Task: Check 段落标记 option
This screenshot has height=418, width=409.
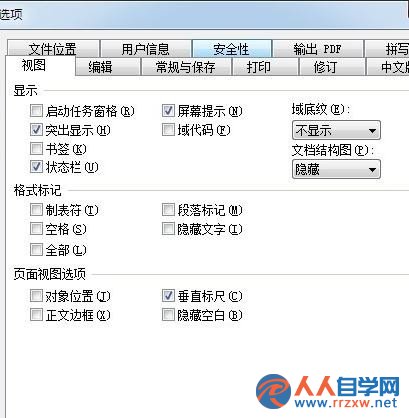Action: coord(168,210)
